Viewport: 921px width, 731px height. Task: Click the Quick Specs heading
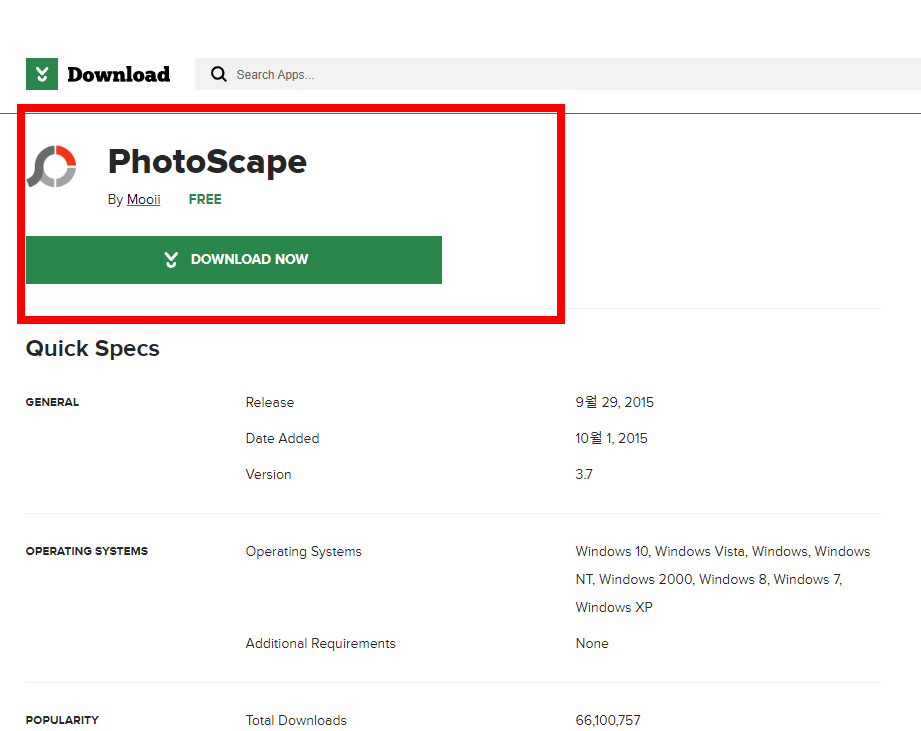coord(93,348)
